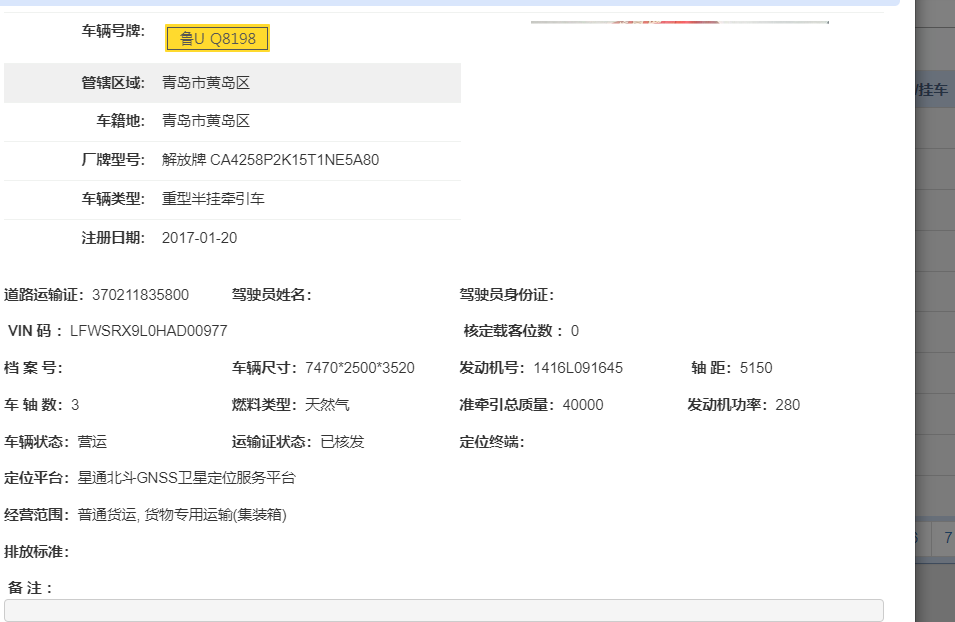Click the 车籍地 value 青岛市黄岛区
This screenshot has width=955, height=622.
206,121
